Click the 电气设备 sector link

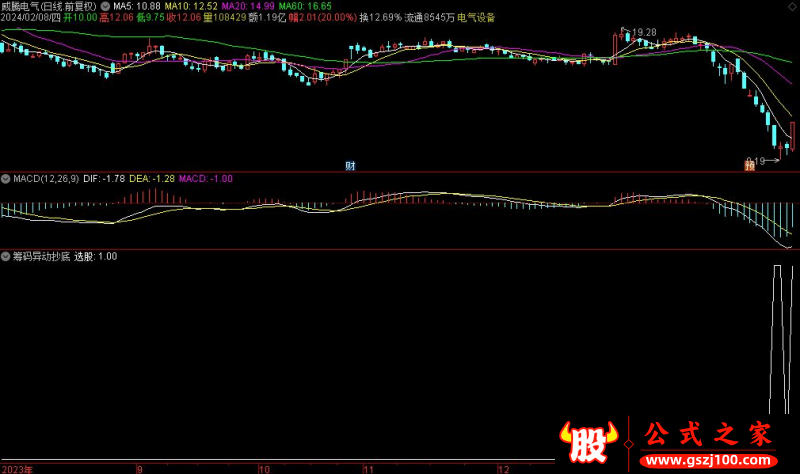click(x=476, y=18)
